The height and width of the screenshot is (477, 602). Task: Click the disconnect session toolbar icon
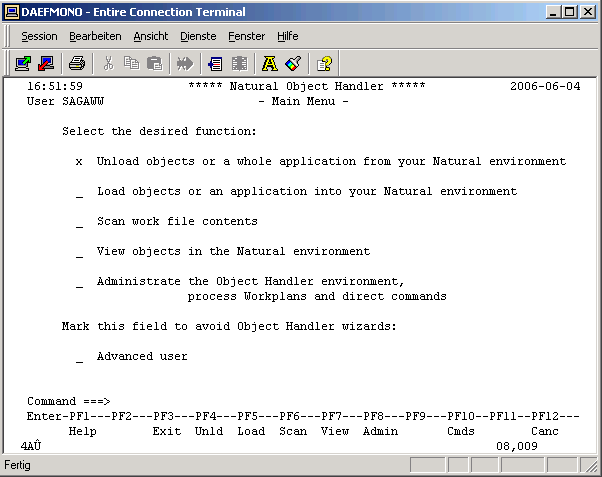46,63
